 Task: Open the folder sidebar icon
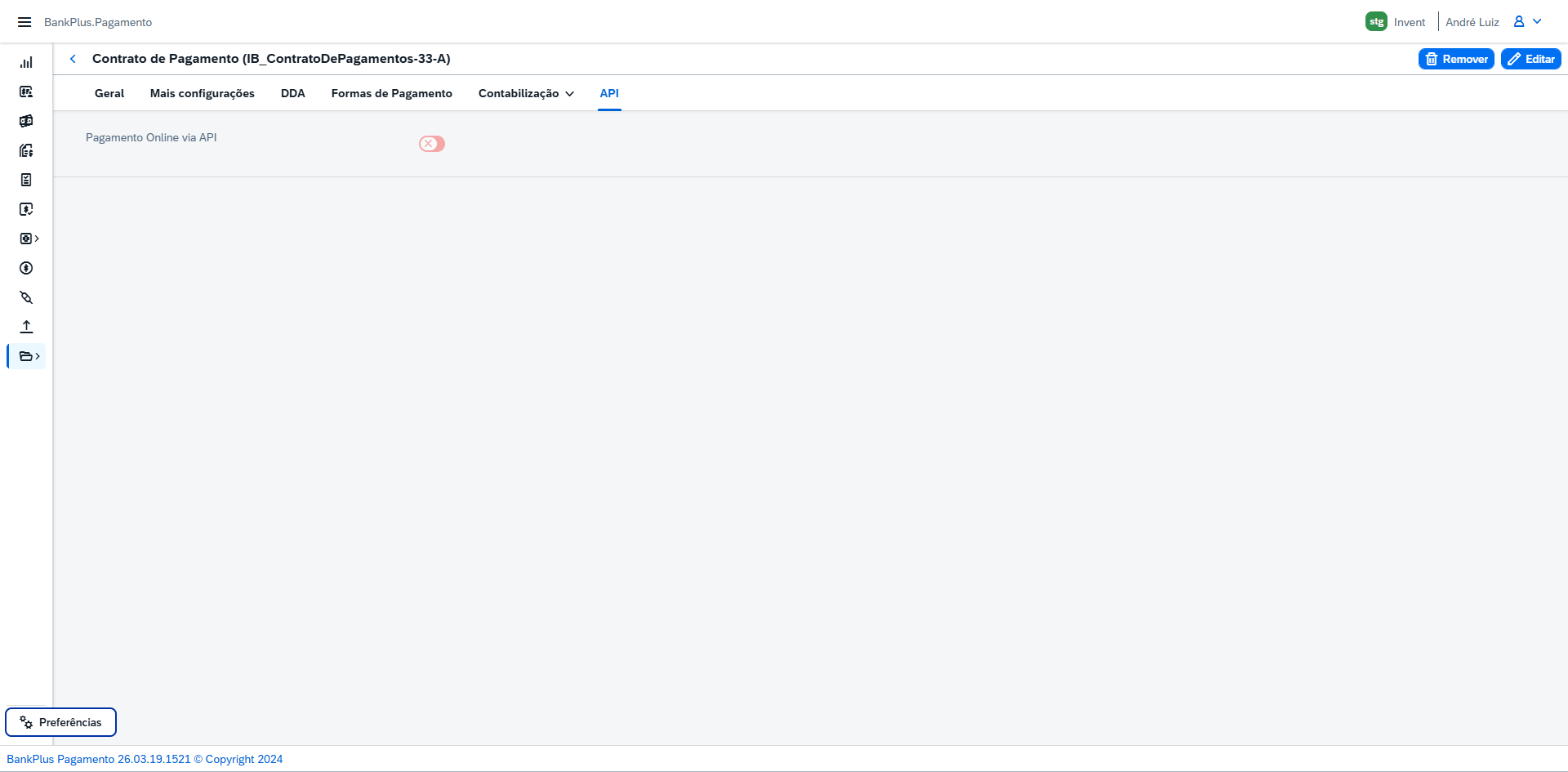(x=26, y=356)
